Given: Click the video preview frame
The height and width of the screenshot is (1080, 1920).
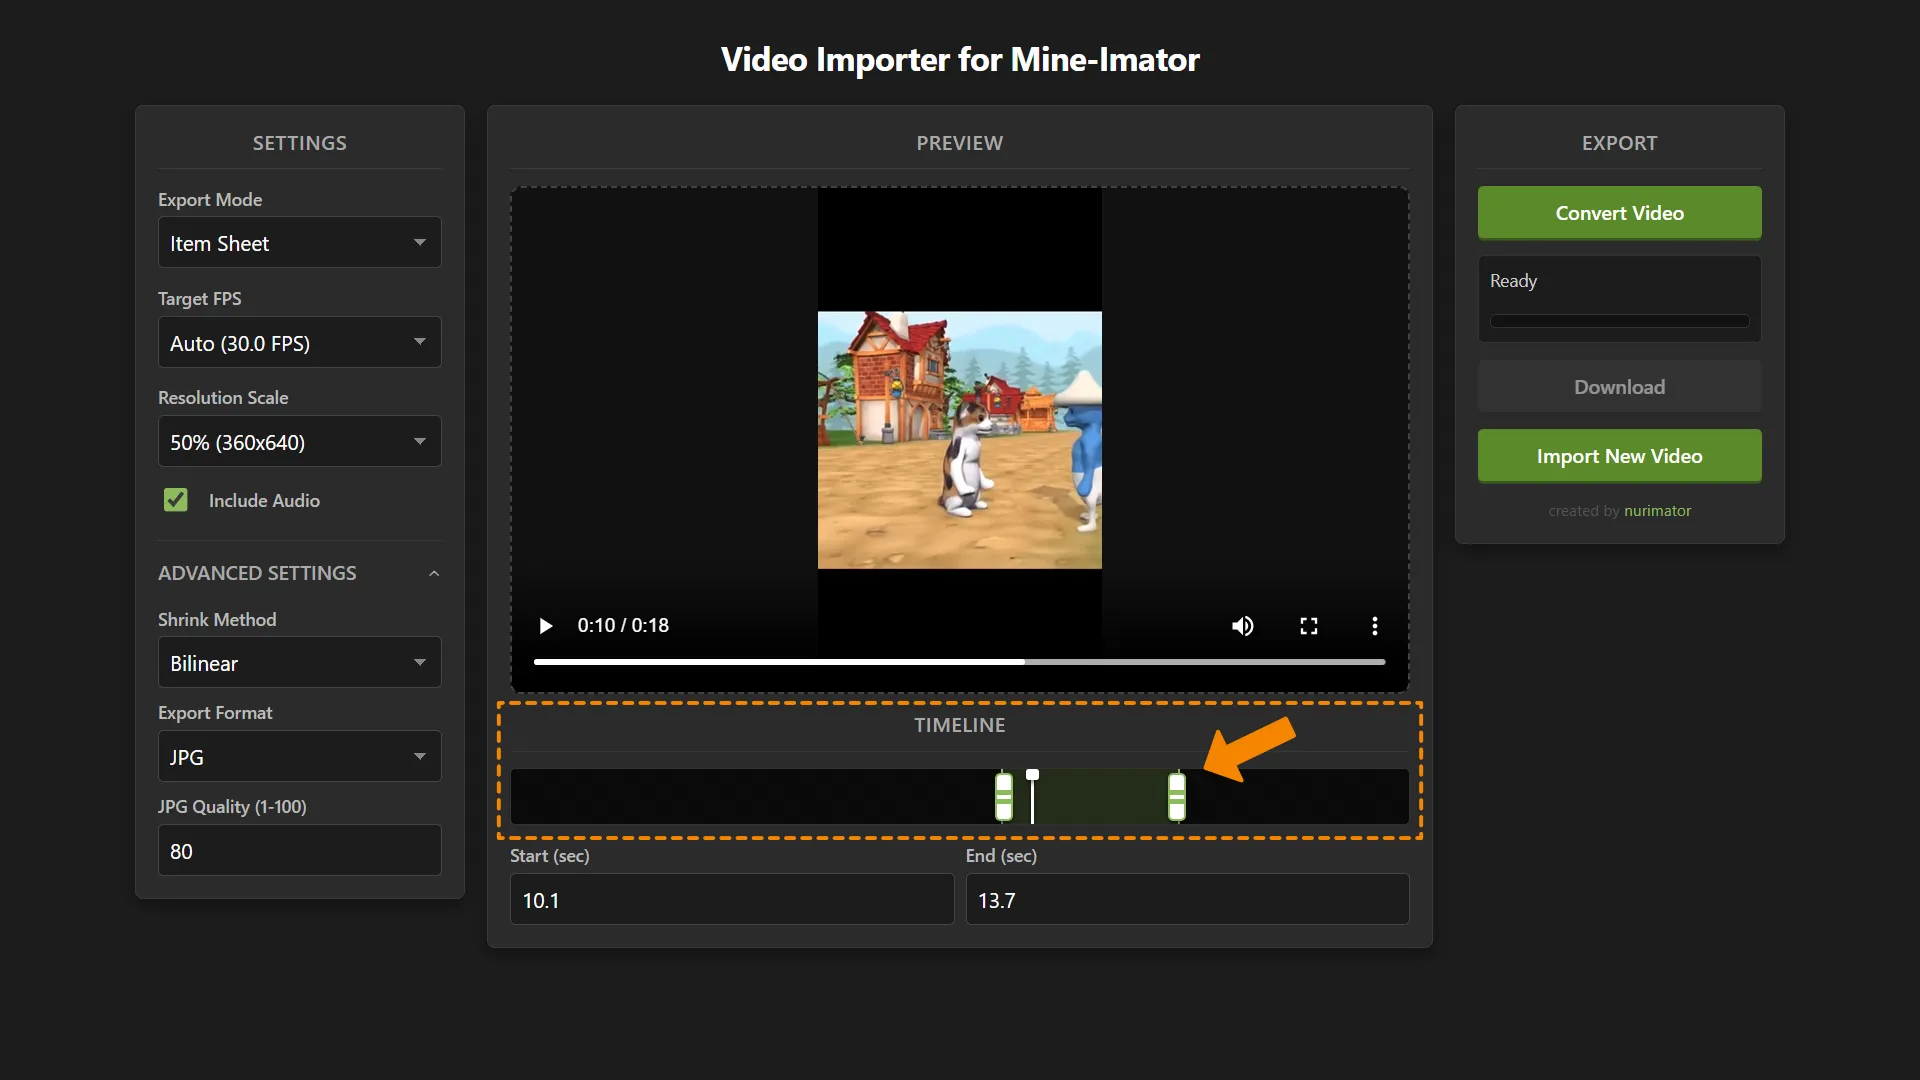Looking at the screenshot, I should 959,440.
